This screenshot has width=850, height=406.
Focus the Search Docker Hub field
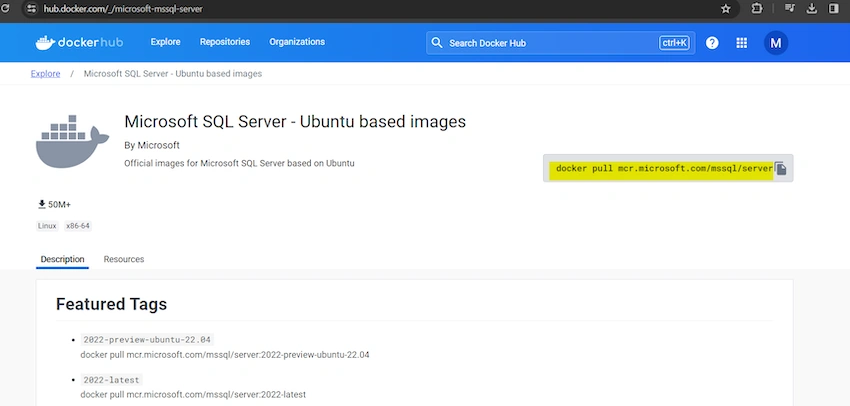(561, 43)
